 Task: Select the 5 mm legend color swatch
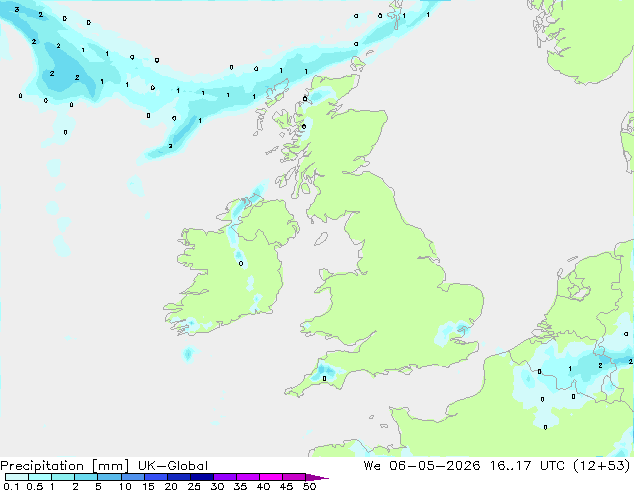click(x=109, y=477)
